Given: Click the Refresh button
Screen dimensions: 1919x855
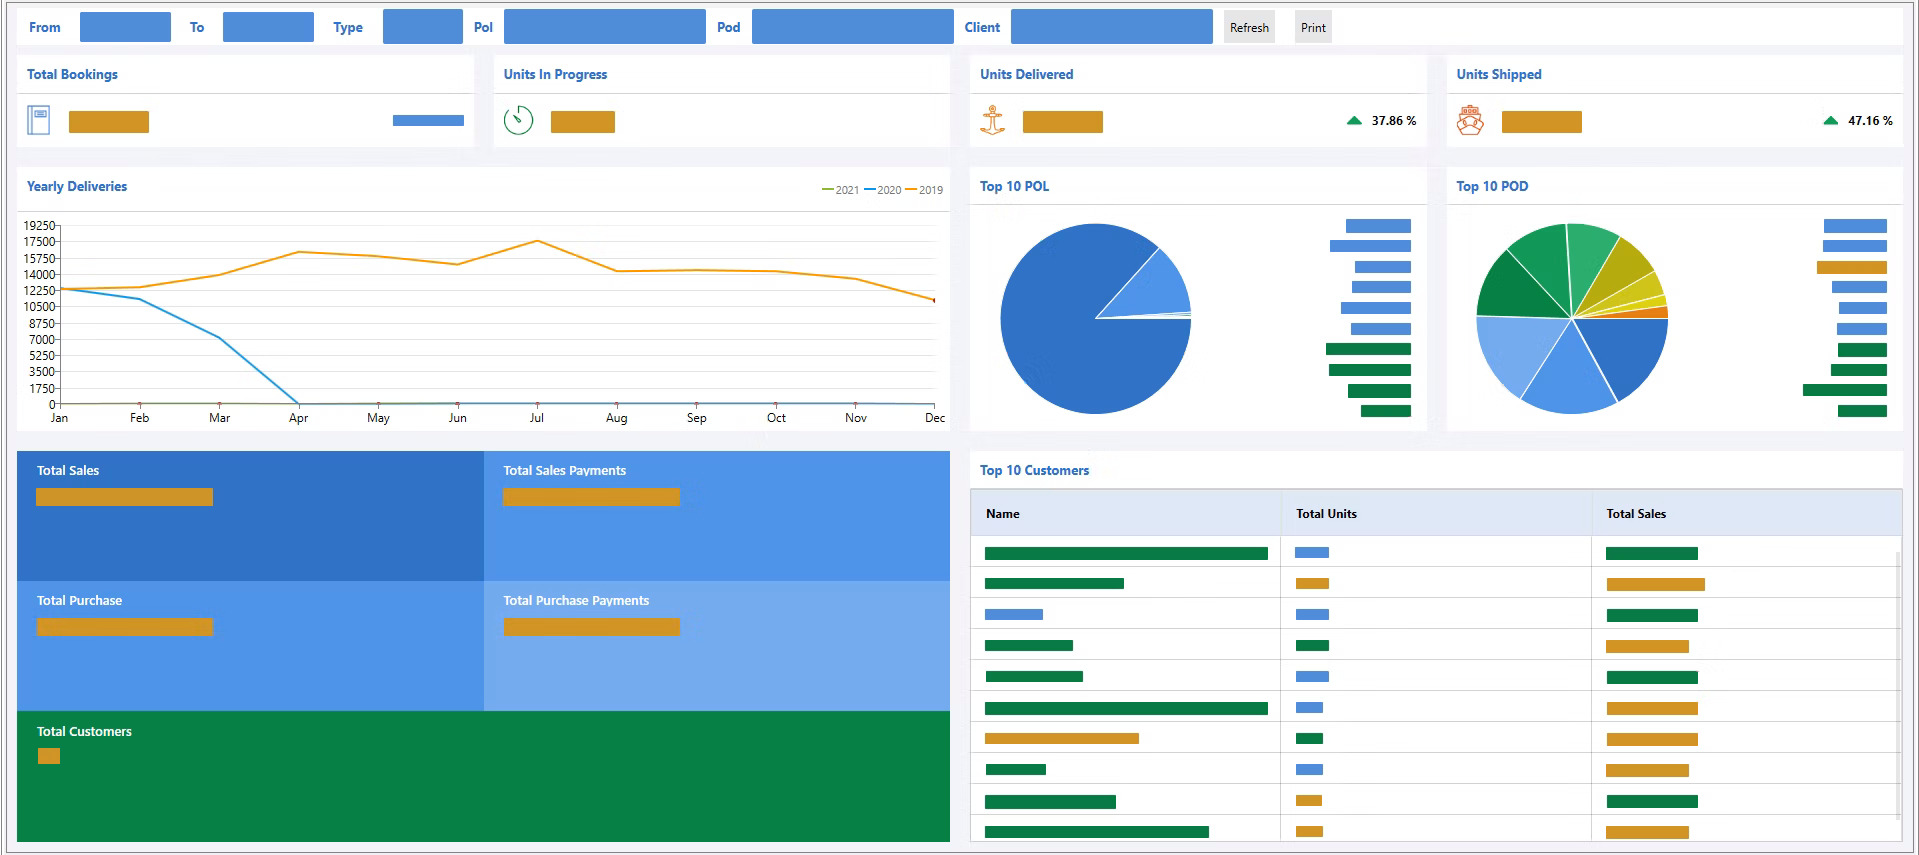Looking at the screenshot, I should tap(1249, 27).
